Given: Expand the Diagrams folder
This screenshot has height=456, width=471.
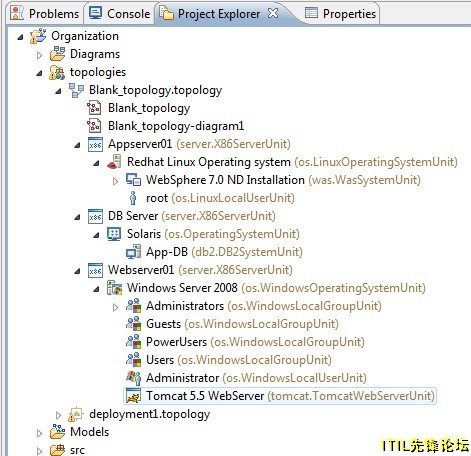Looking at the screenshot, I should pyautogui.click(x=39, y=55).
